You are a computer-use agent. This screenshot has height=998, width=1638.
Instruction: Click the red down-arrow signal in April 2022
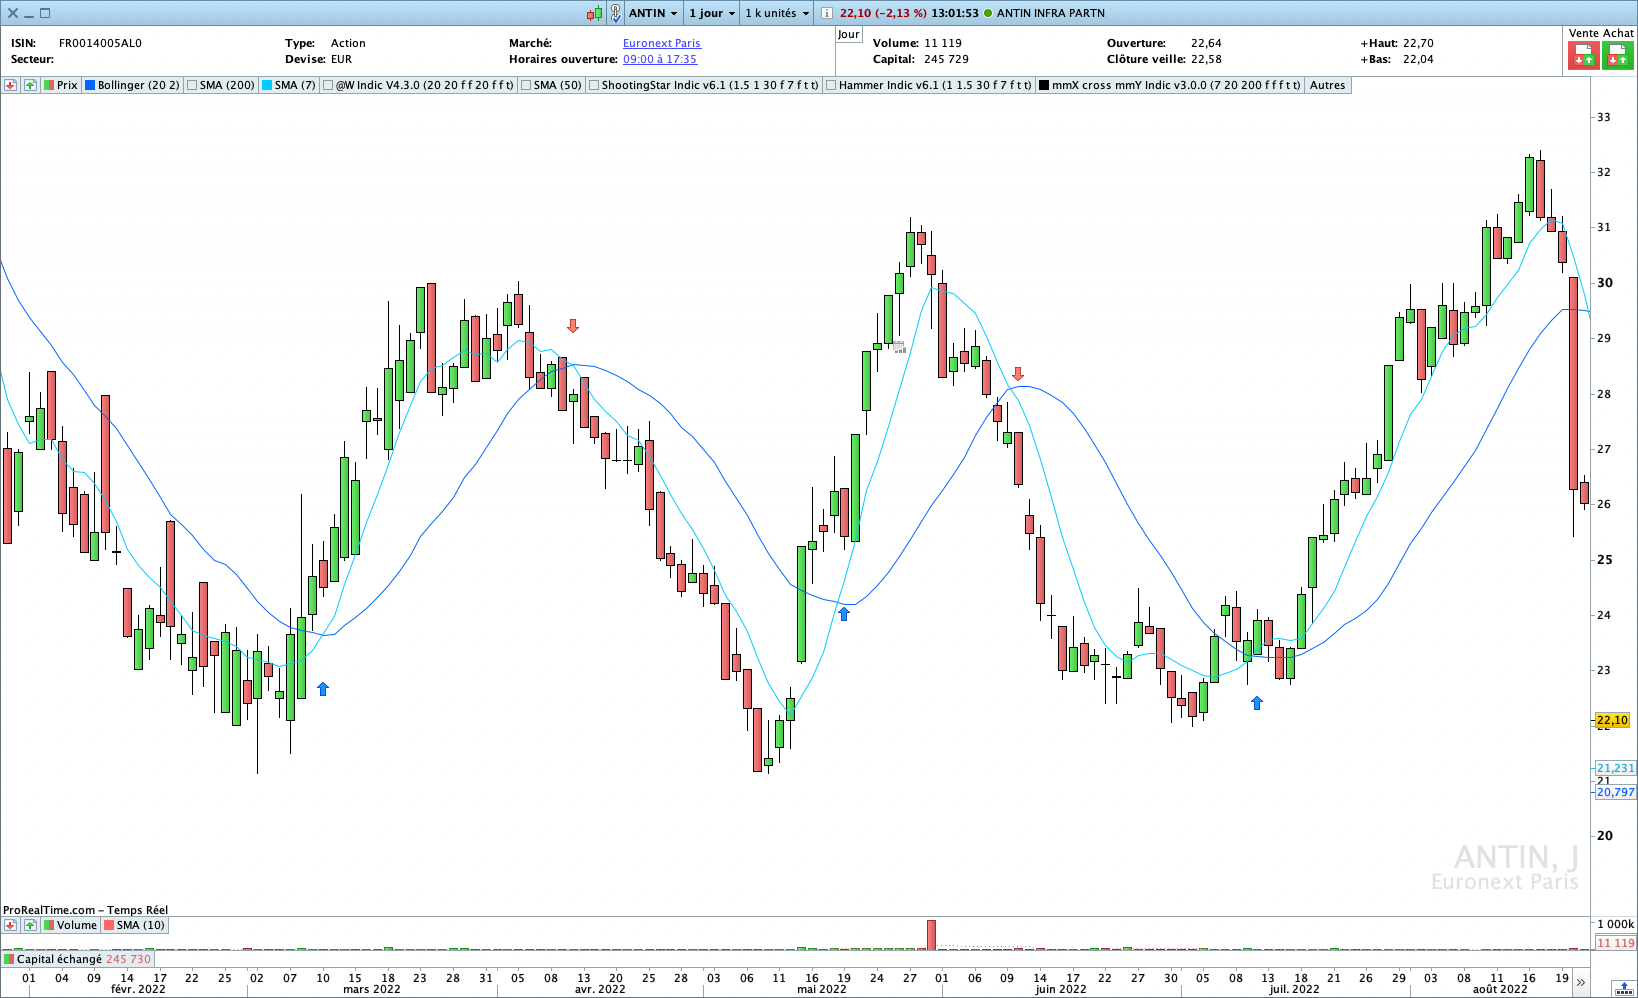573,326
